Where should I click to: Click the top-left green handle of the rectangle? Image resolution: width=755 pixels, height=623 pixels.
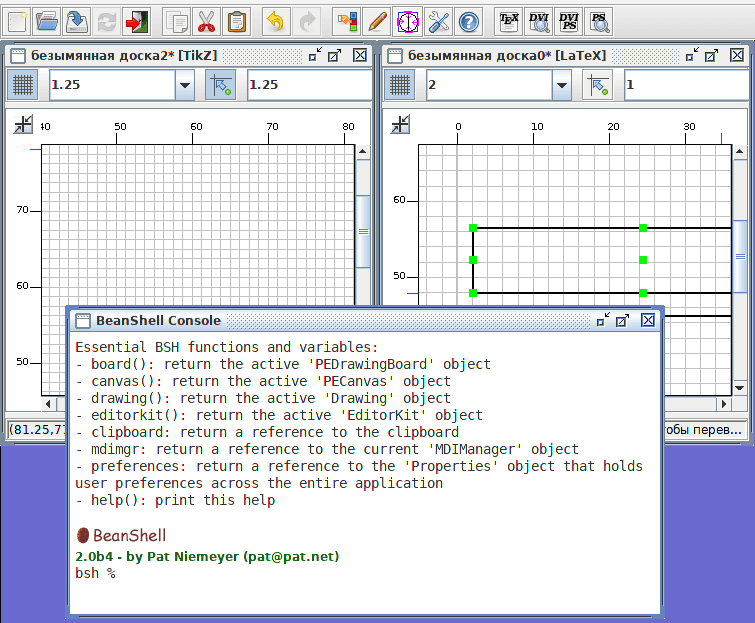(x=473, y=228)
